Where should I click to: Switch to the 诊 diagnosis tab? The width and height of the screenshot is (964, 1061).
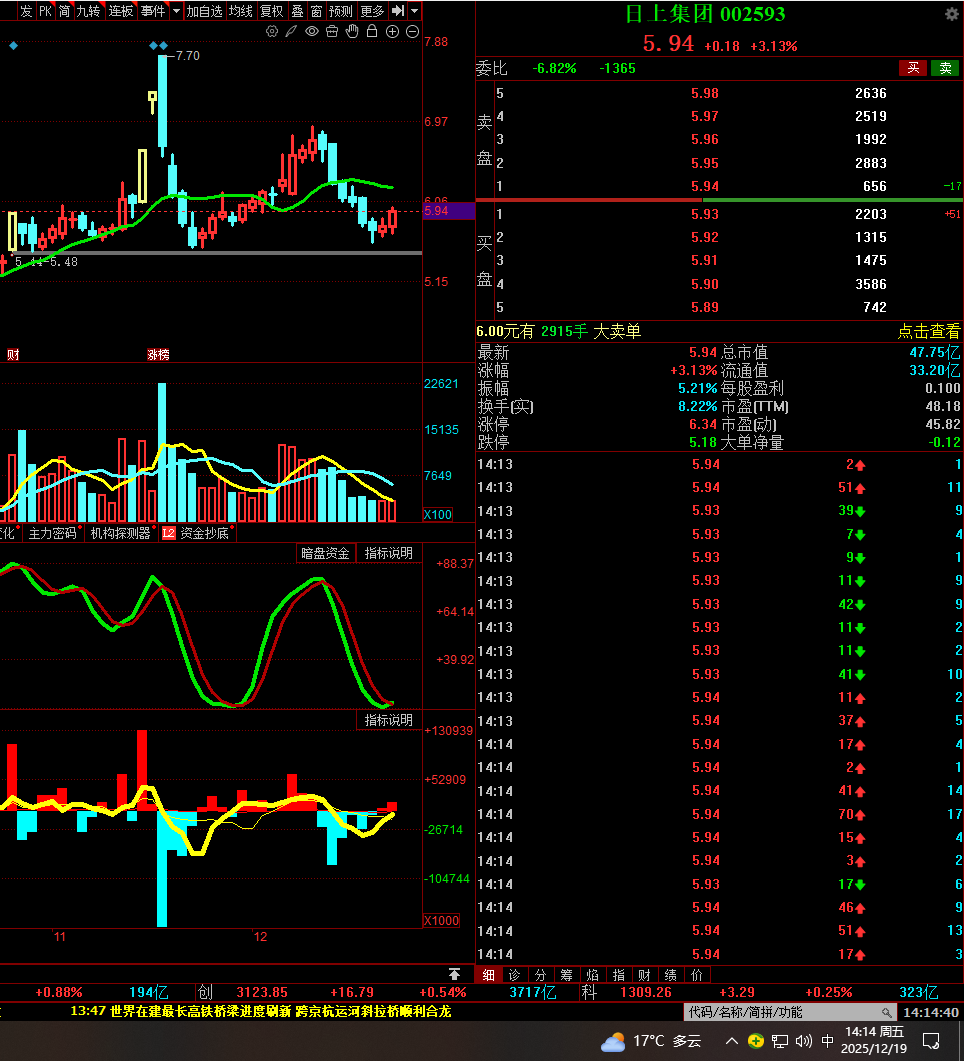[x=514, y=974]
